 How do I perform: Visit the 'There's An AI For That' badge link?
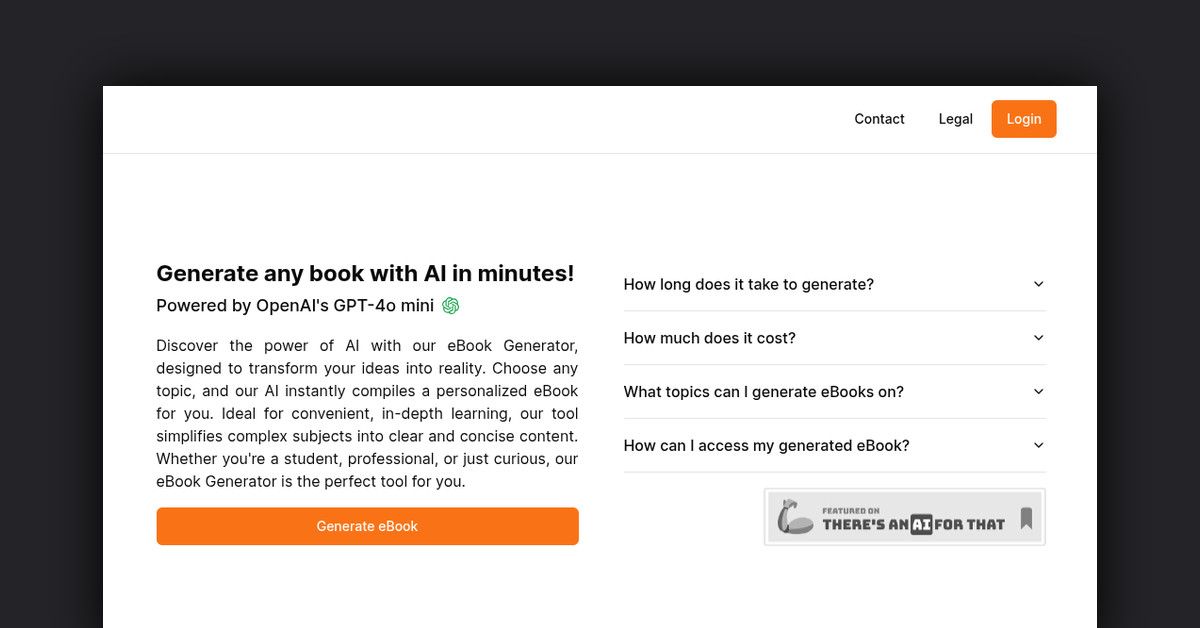[x=904, y=516]
